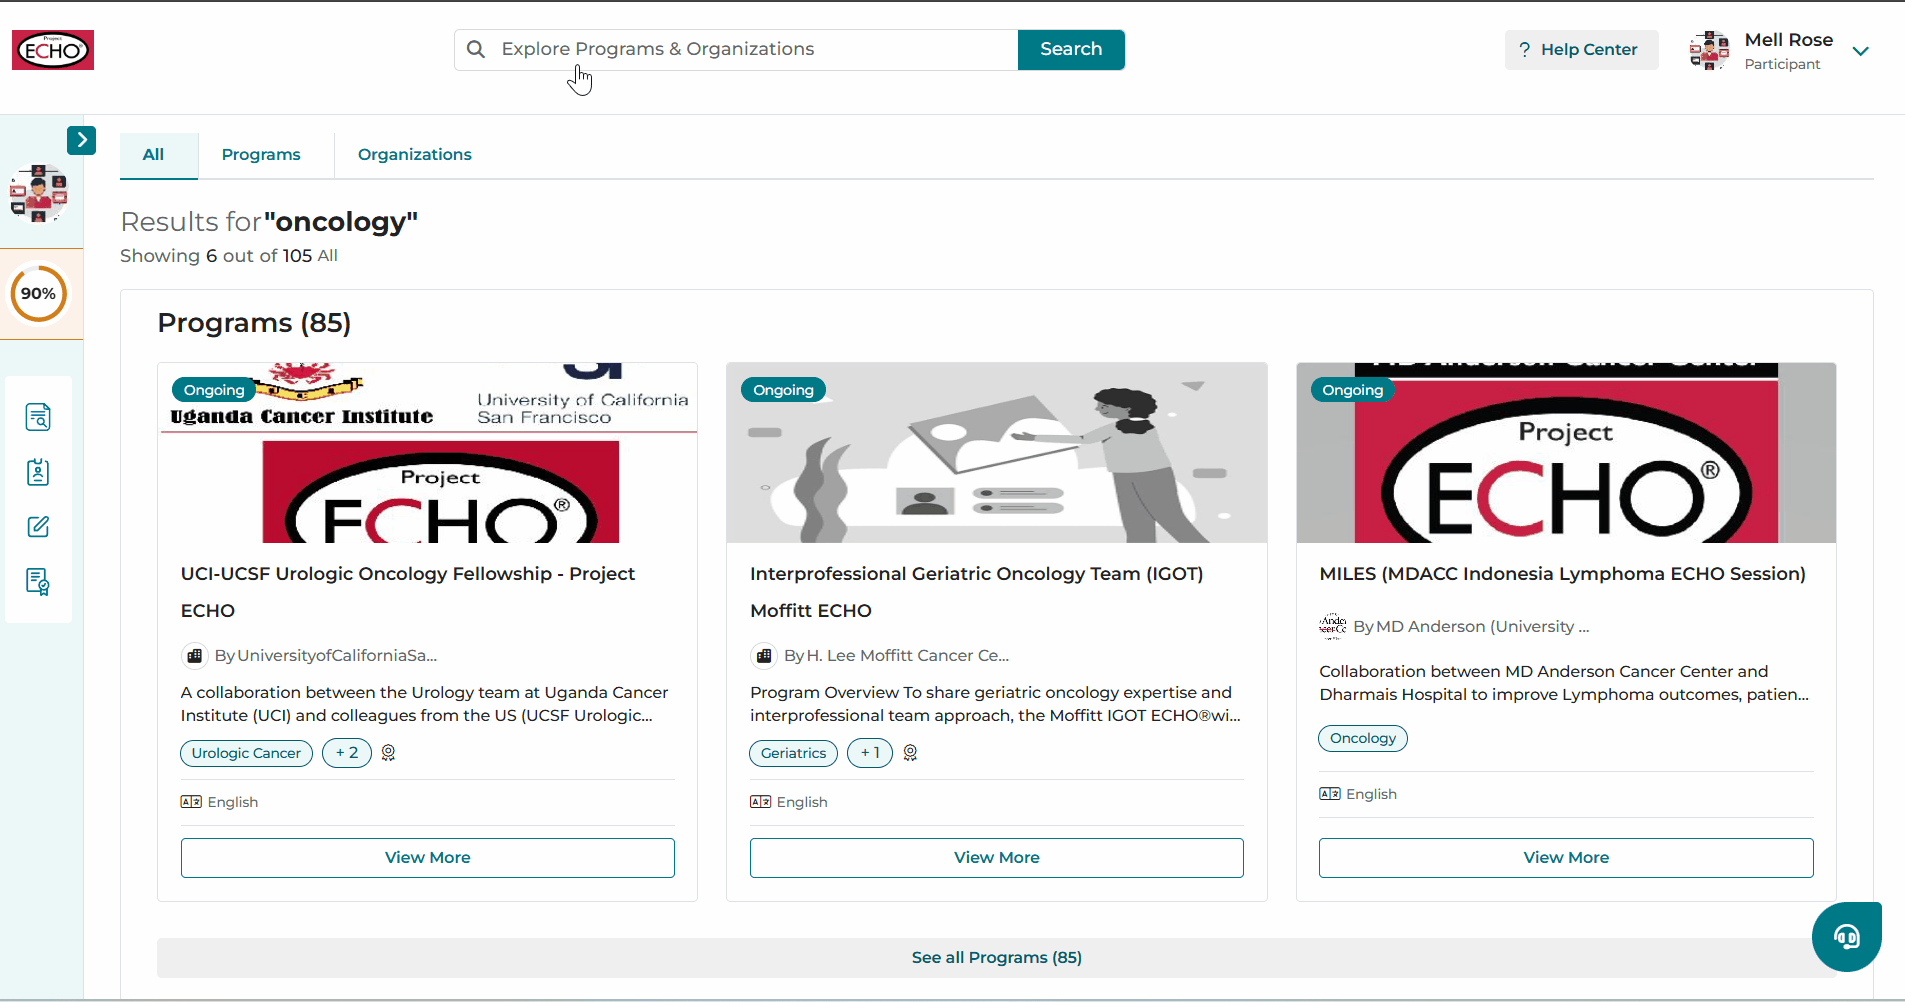Open MILES (MDACC Indonesia Lymphoma ECHO Session) title

coord(1563,574)
